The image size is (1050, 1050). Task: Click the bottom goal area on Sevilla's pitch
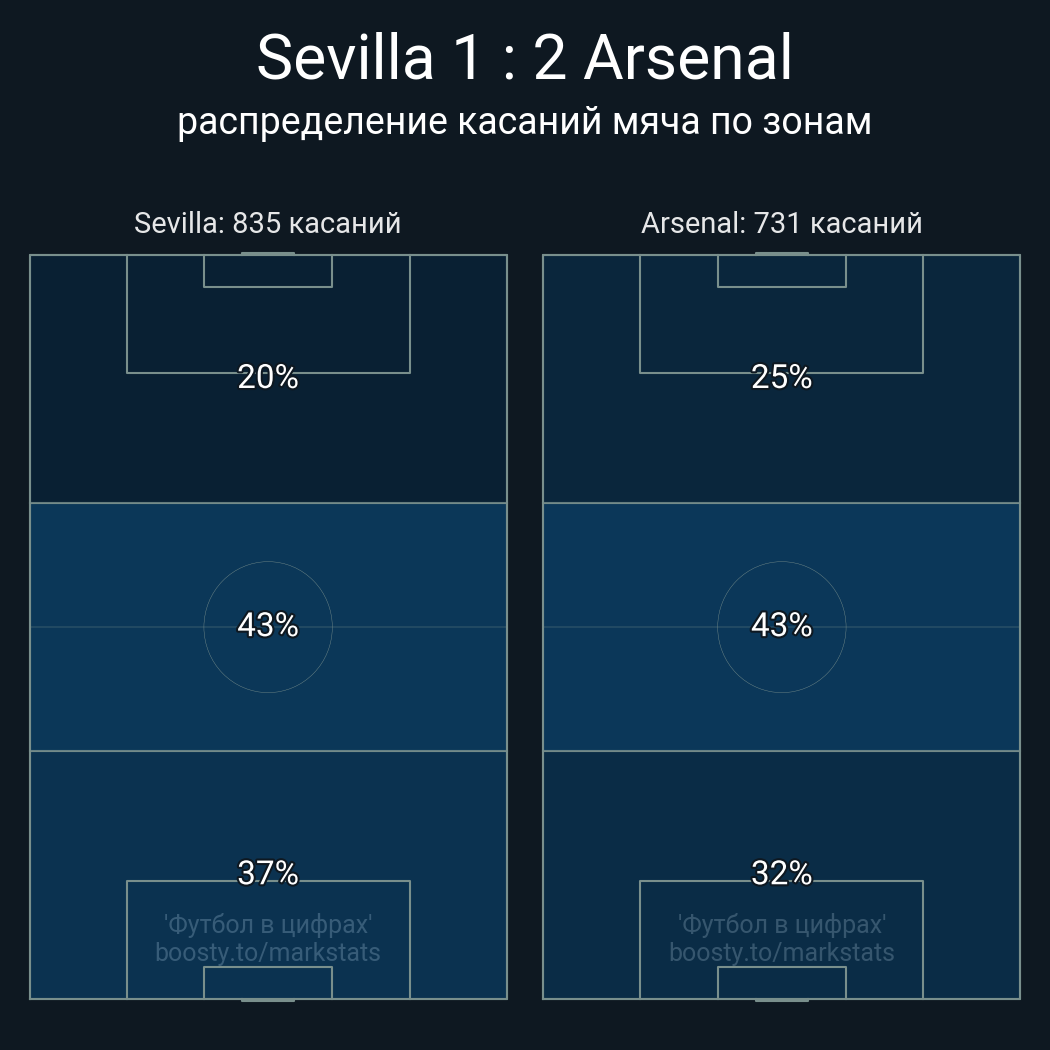(268, 983)
